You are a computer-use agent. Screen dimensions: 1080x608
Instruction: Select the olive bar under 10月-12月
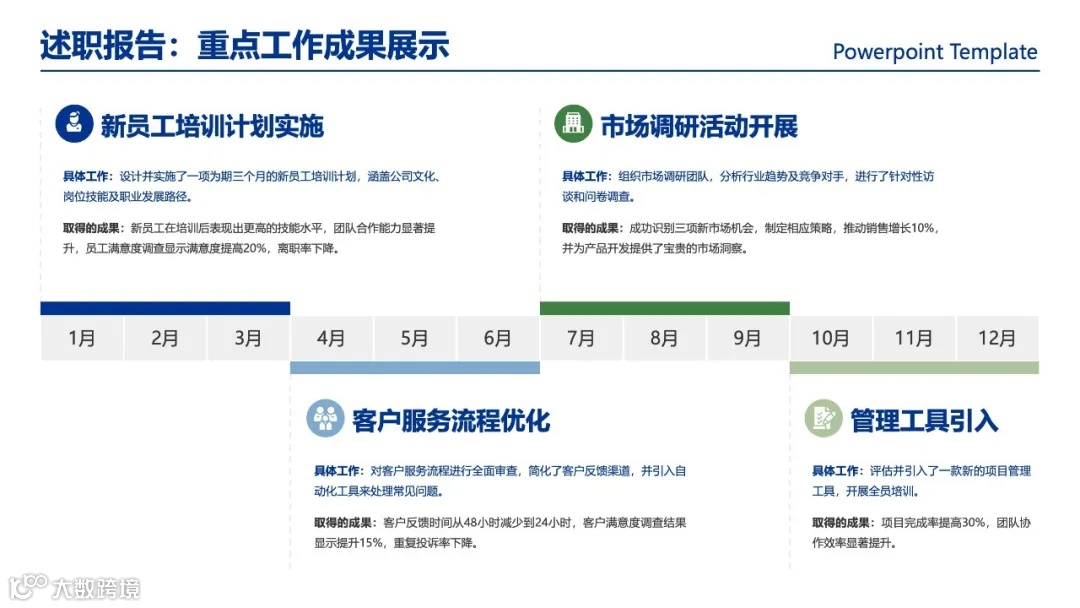913,368
